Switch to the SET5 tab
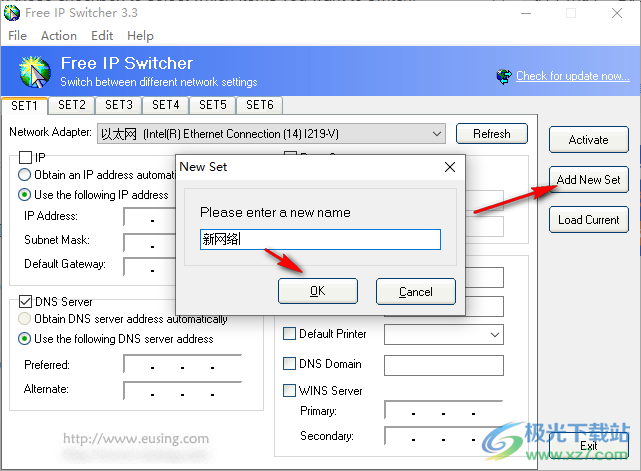This screenshot has height=471, width=641. pyautogui.click(x=213, y=105)
